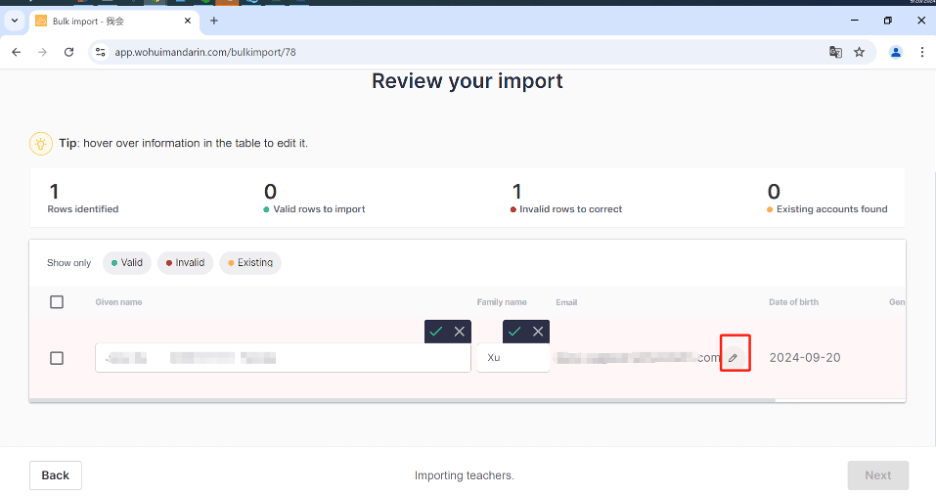
Task: Toggle the Invalid filter chip
Action: click(x=185, y=263)
